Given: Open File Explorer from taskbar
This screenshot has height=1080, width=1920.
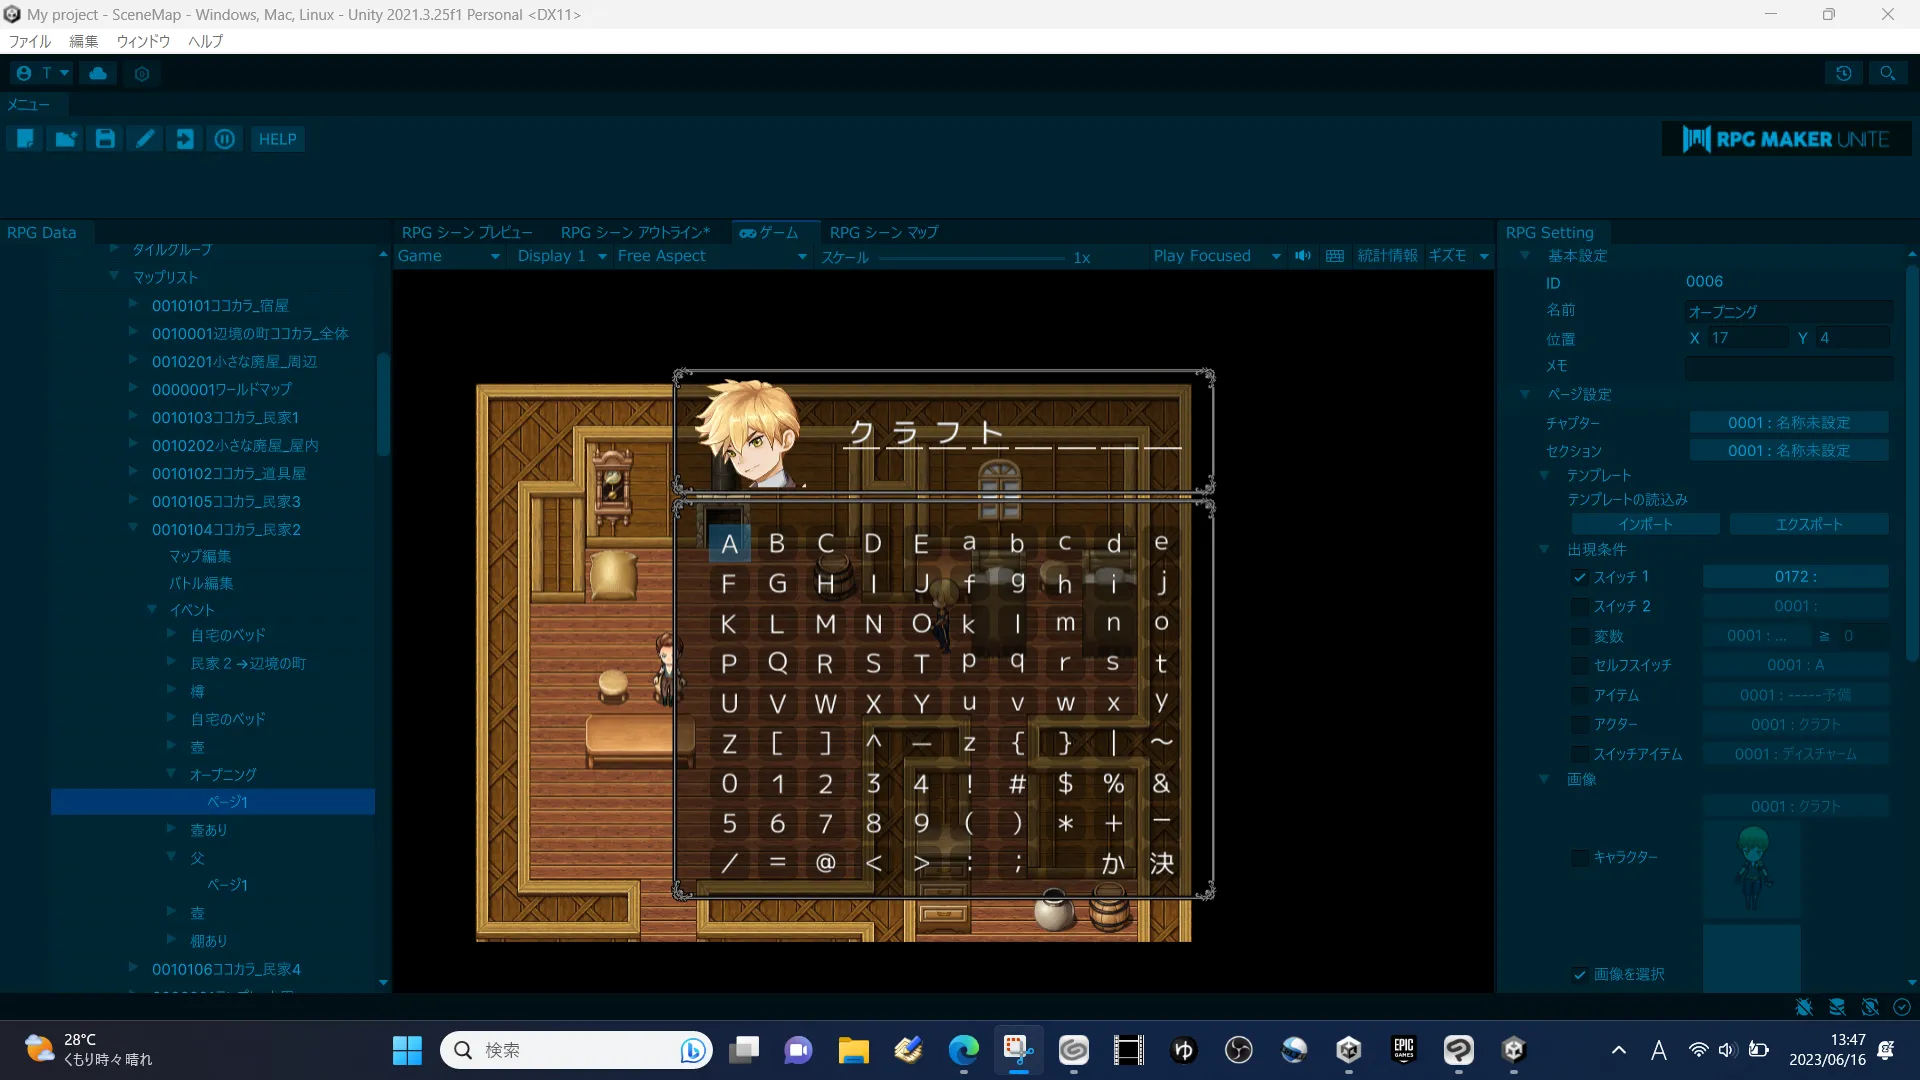Looking at the screenshot, I should [x=853, y=1050].
